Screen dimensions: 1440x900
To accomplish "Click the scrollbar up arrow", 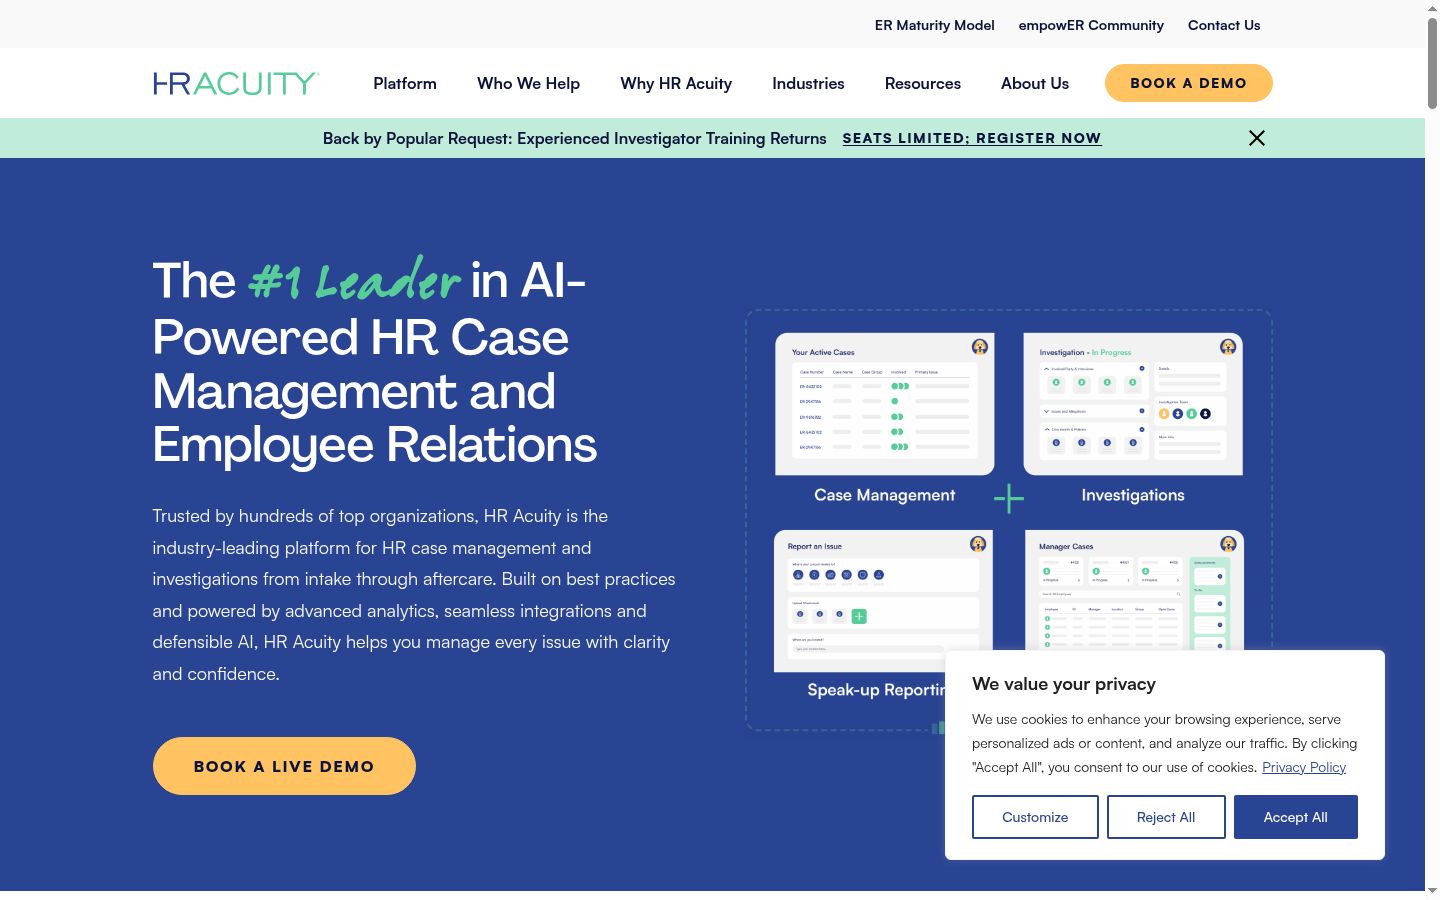I will (x=1432, y=8).
